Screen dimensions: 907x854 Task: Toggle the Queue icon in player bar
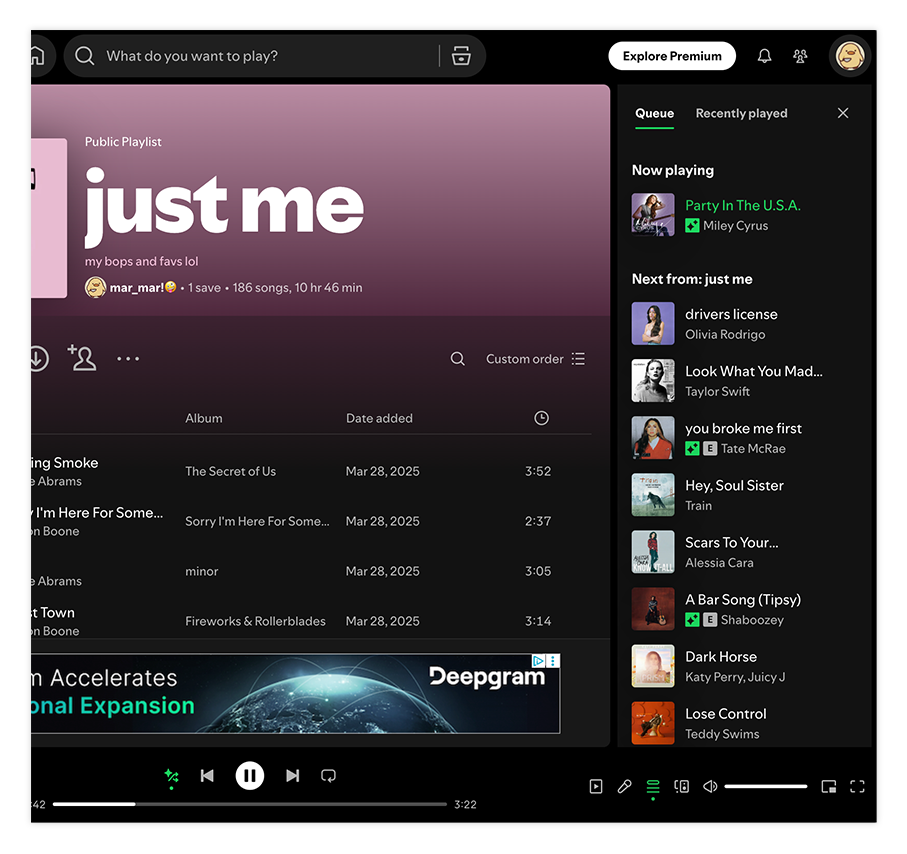652,786
